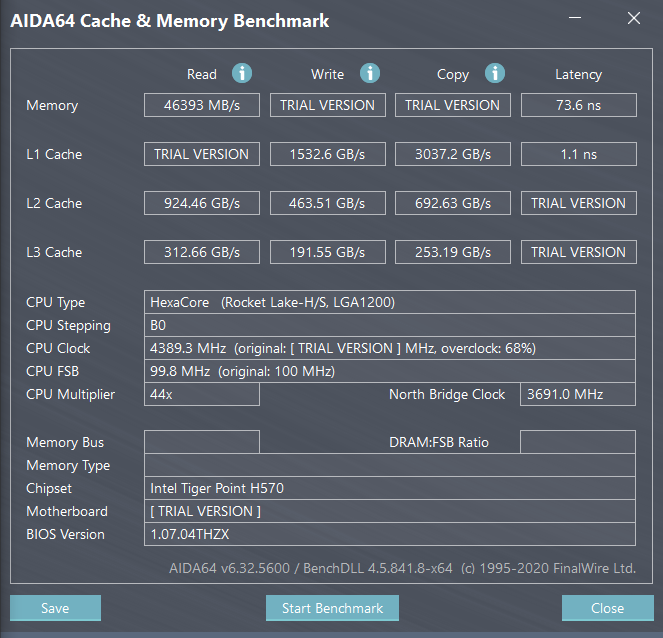Viewport: 663px width, 638px height.
Task: Click the CPU Type field HexaCore Rocket Lake
Action: (390, 302)
